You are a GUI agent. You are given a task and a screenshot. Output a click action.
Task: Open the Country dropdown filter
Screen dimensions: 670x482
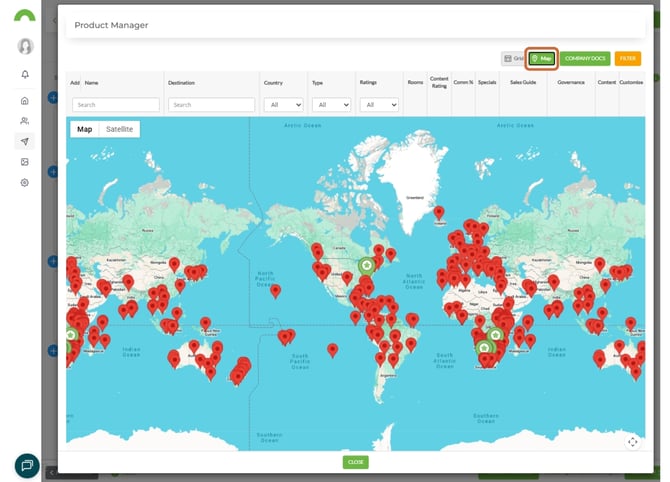click(284, 105)
